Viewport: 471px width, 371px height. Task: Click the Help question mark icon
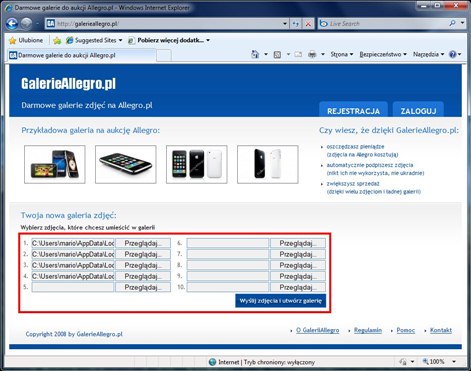tap(452, 54)
